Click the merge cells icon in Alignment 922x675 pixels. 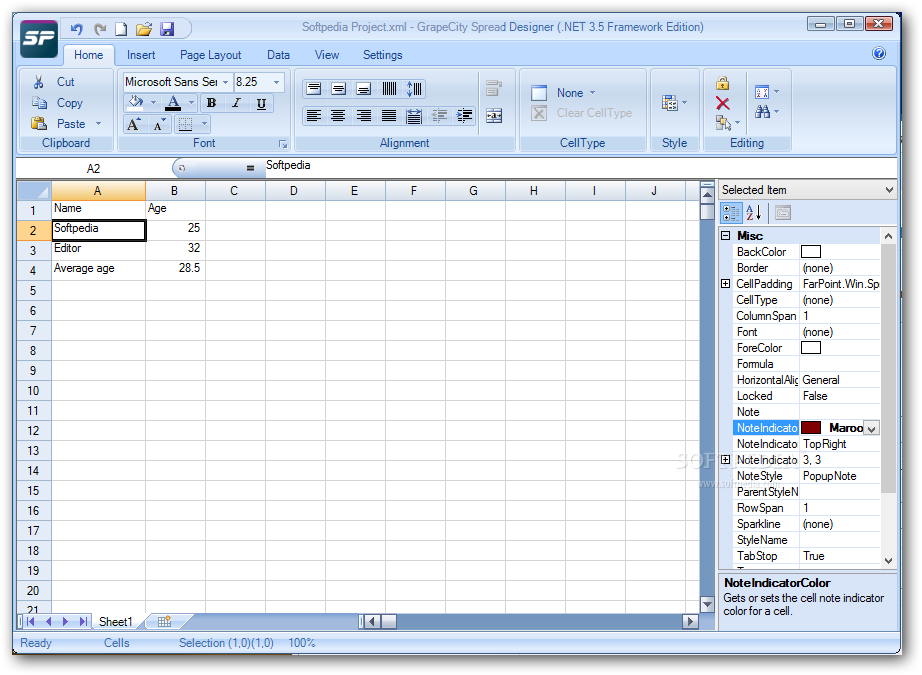(494, 115)
